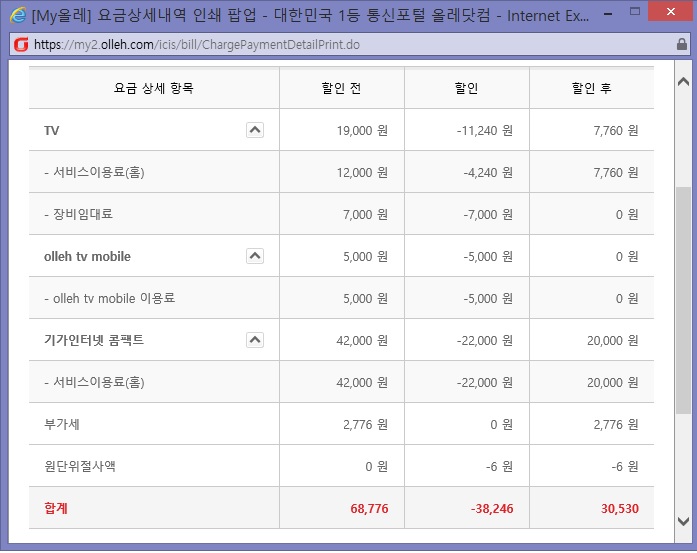This screenshot has height=553, width=697.
Task: Click the 부가세 row label
Action: pyautogui.click(x=61, y=424)
